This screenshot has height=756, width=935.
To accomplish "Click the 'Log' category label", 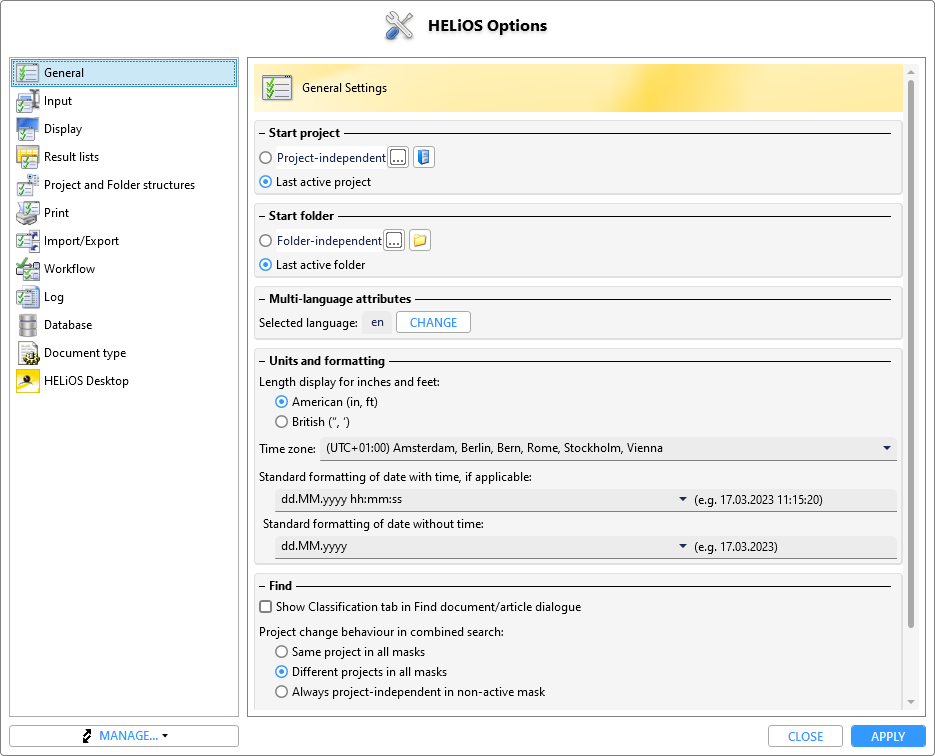I will point(54,297).
